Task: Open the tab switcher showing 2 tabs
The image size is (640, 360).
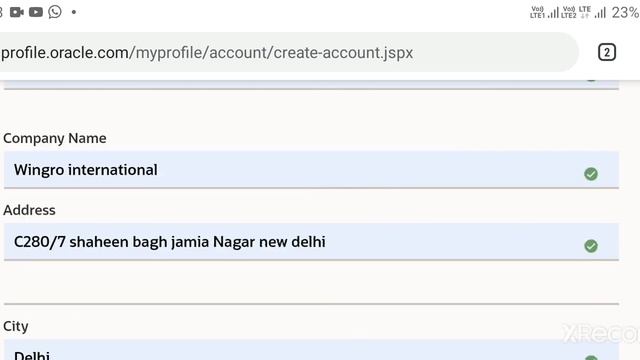Action: (x=607, y=53)
